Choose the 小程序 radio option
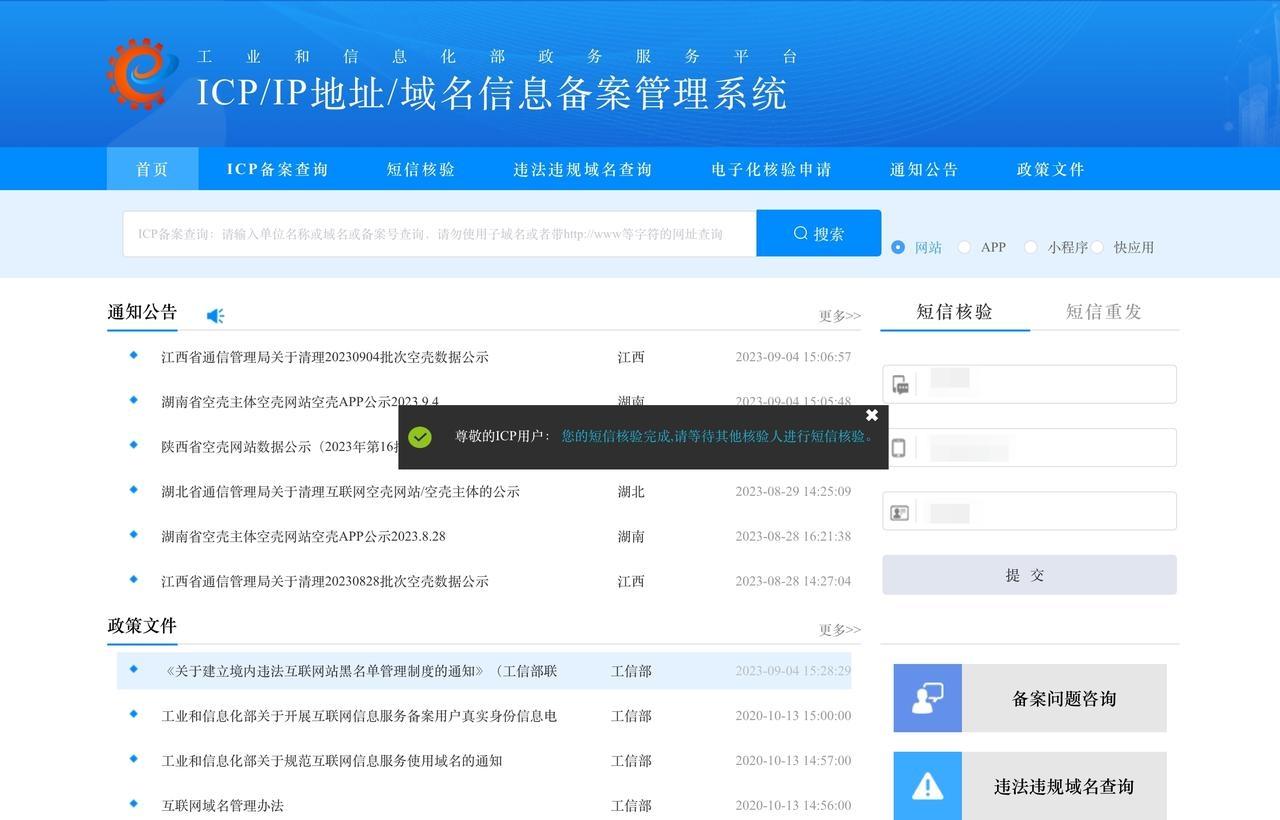Screen dimensions: 1280x820 point(1031,247)
